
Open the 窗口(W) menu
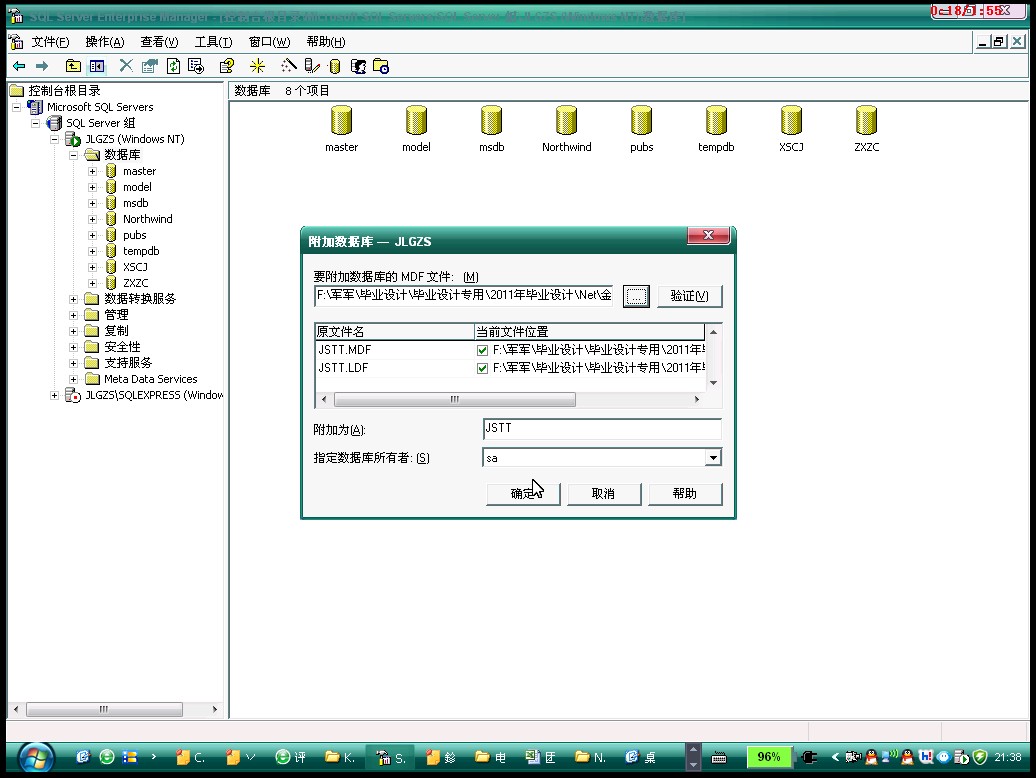[x=269, y=42]
